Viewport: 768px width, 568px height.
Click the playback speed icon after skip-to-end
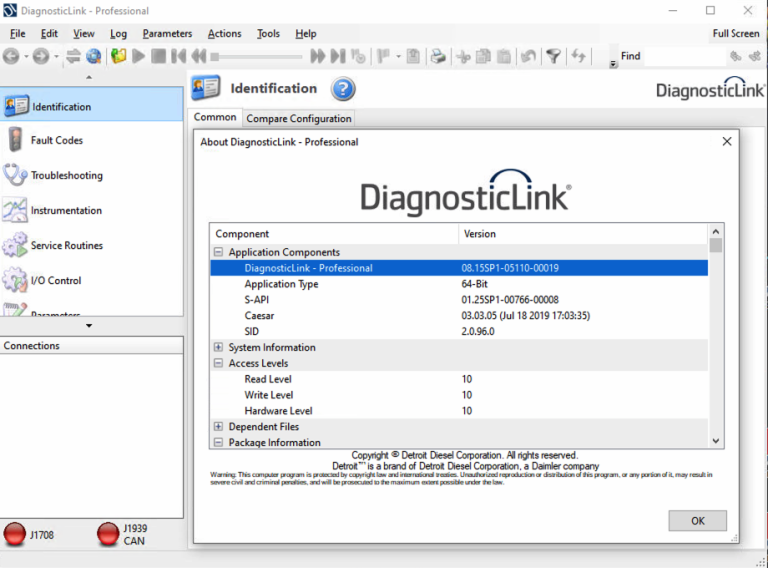tap(359, 56)
